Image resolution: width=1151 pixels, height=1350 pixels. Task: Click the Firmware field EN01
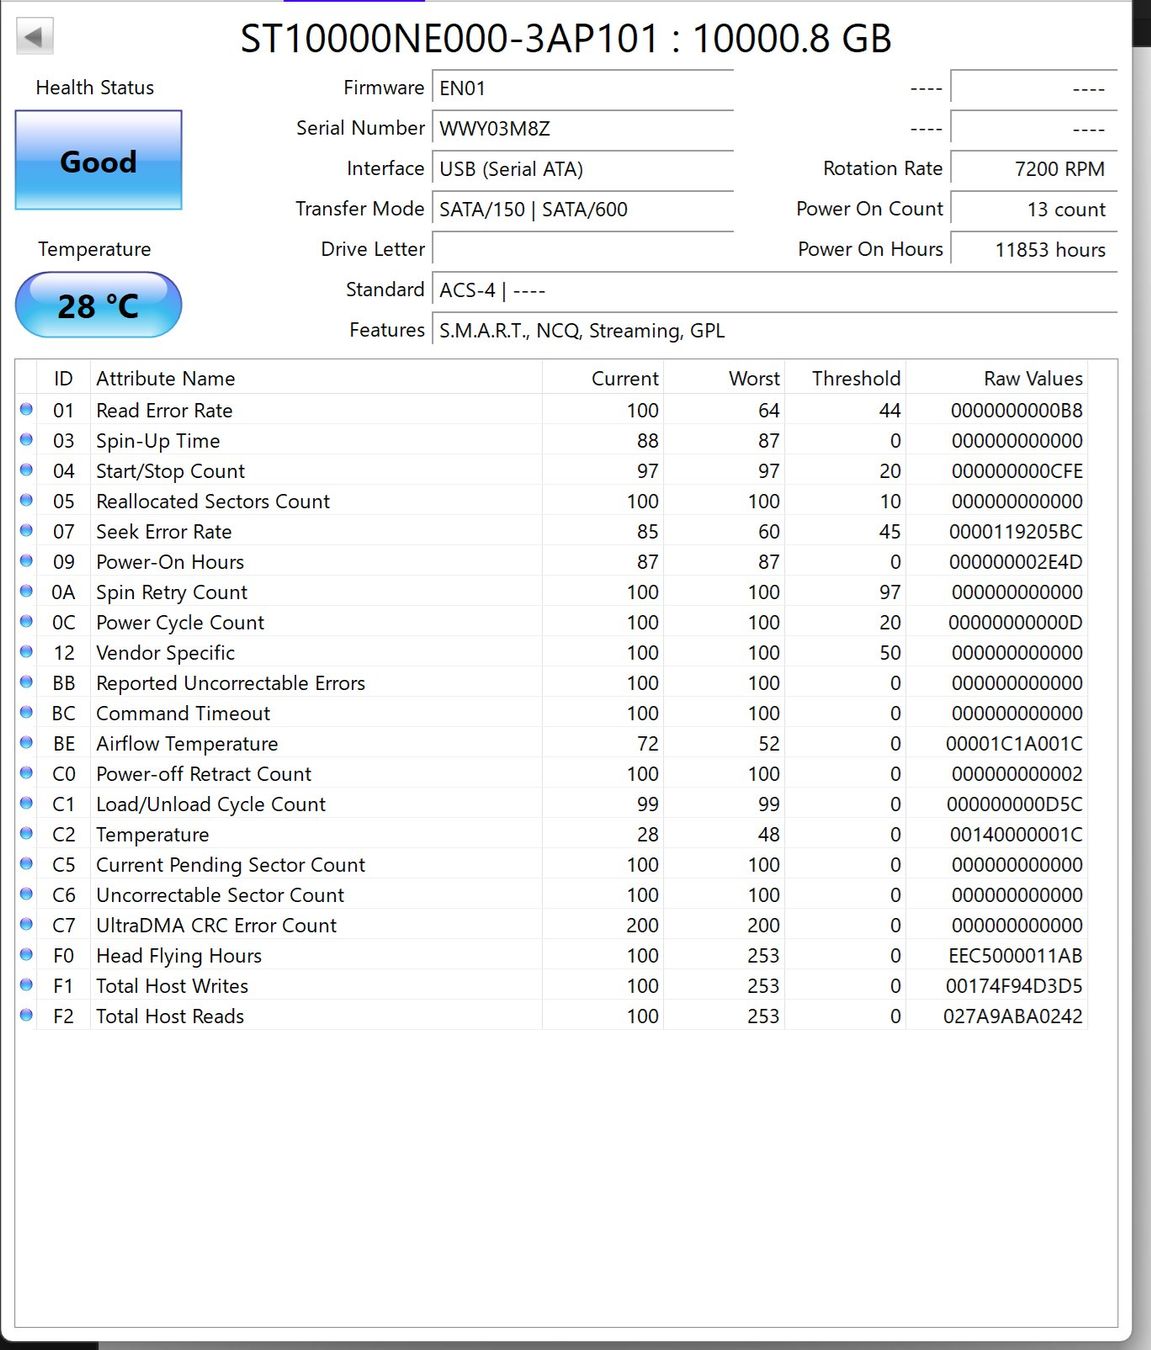[583, 88]
